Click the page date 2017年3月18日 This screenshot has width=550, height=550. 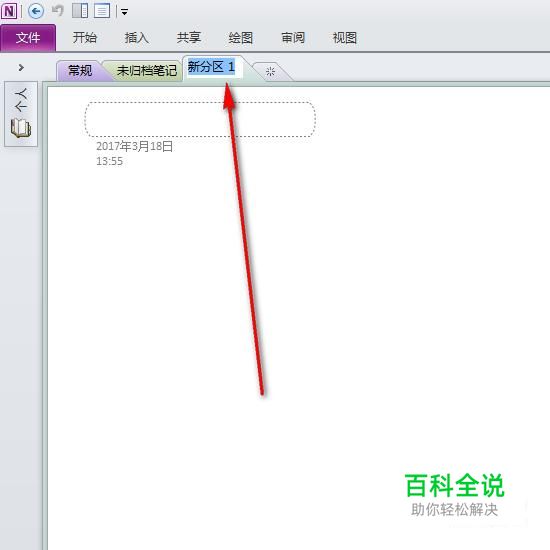134,146
